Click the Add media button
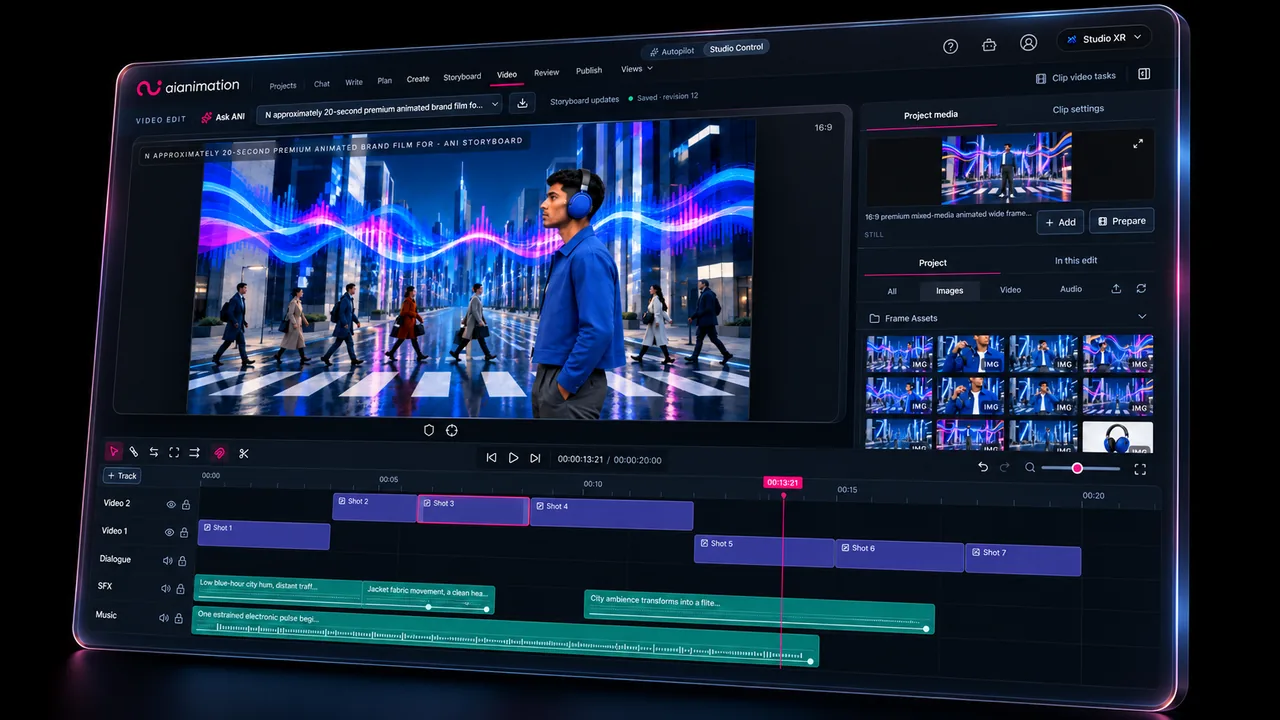Screen dimensions: 1280x720 click(1060, 222)
